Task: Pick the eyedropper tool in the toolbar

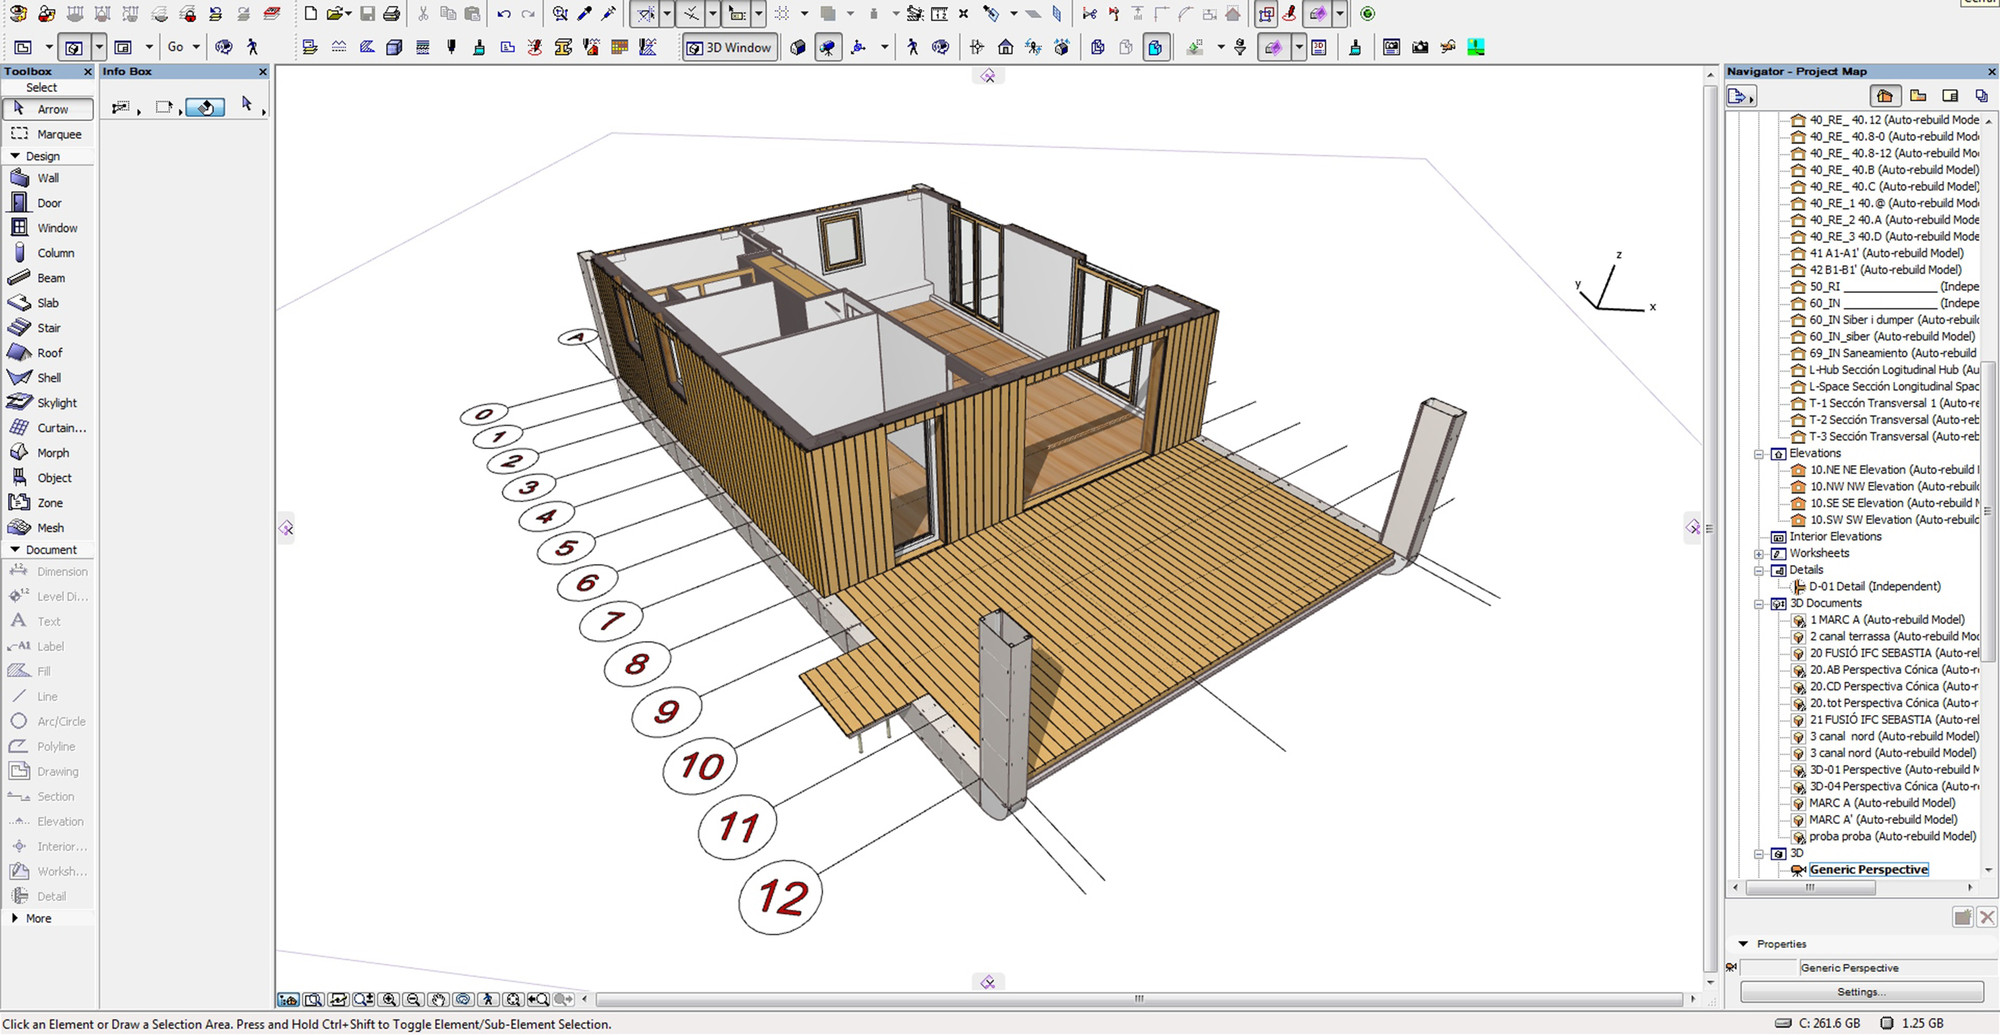Action: click(x=584, y=14)
